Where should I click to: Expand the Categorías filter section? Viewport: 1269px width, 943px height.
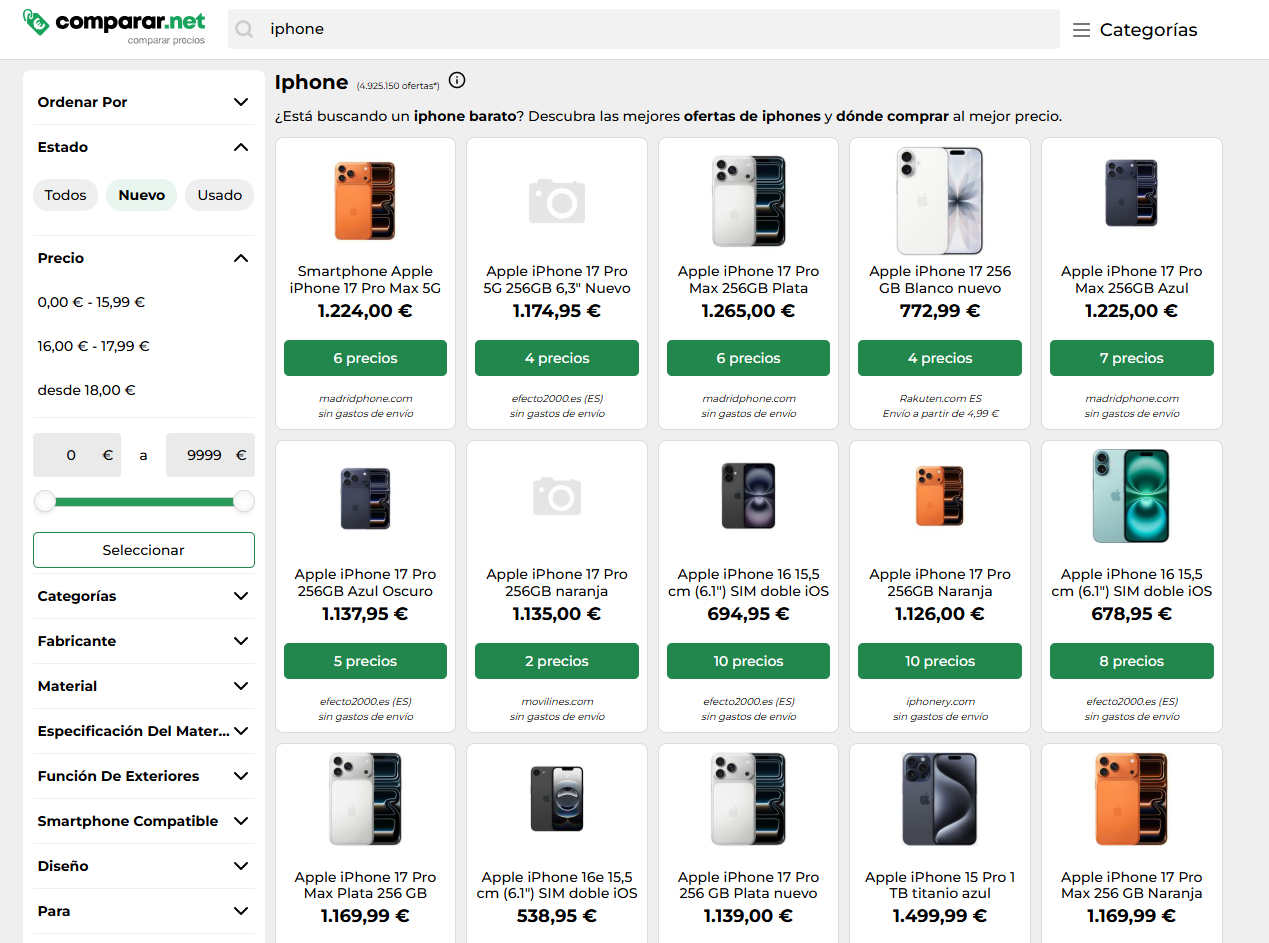(x=144, y=596)
